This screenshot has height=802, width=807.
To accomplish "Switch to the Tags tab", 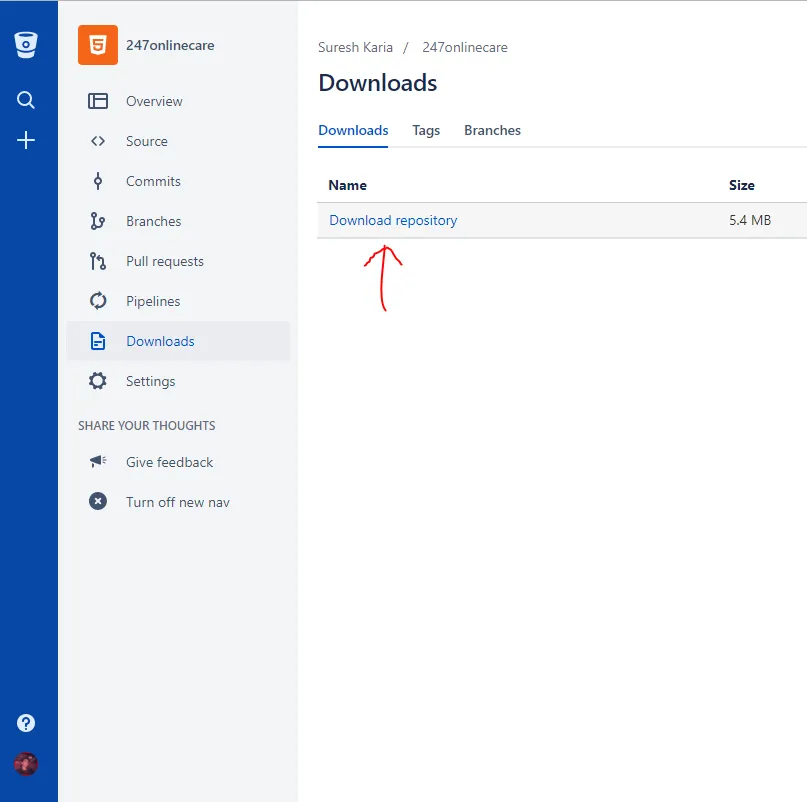I will pyautogui.click(x=426, y=131).
